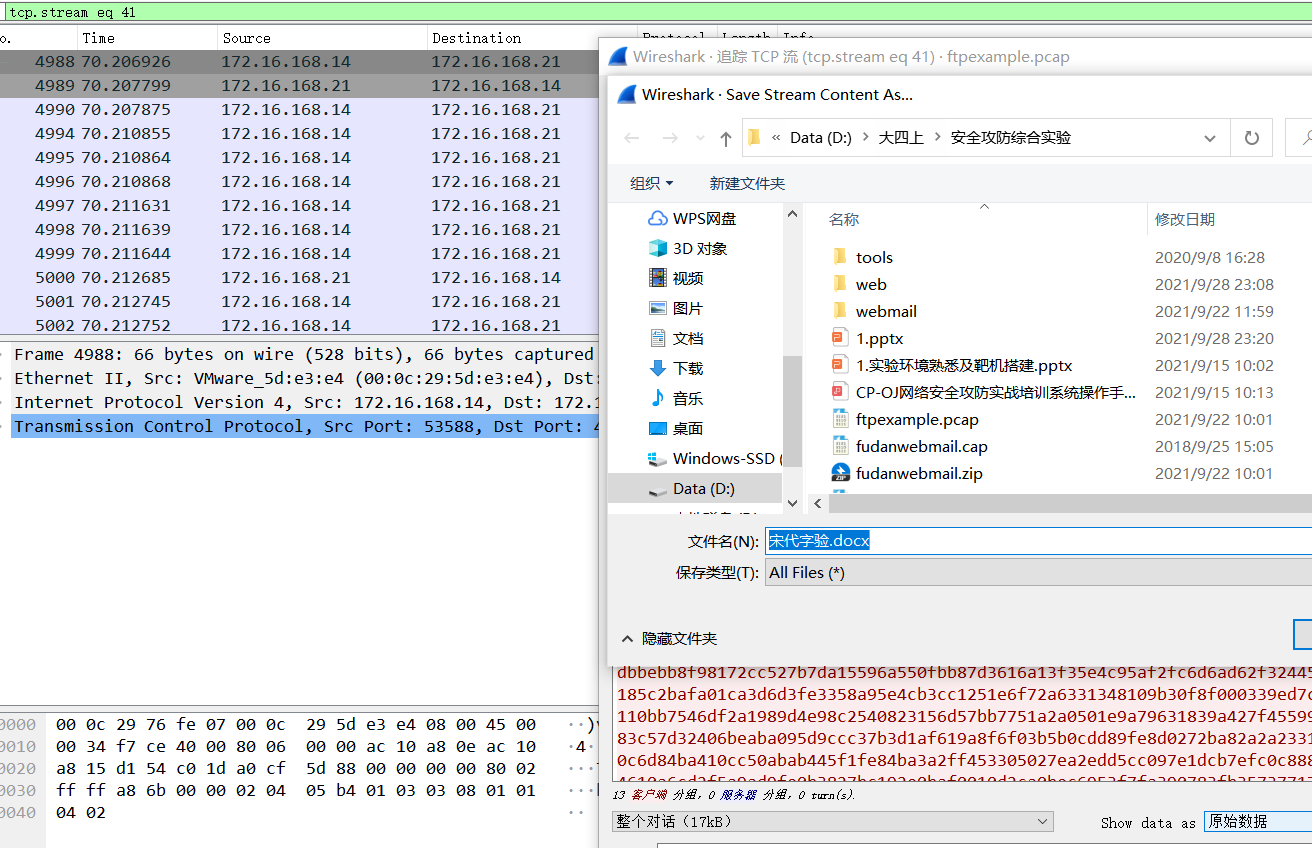Viewport: 1312px width, 848px height.
Task: Click fudanwebmail.cap file icon
Action: click(x=840, y=446)
